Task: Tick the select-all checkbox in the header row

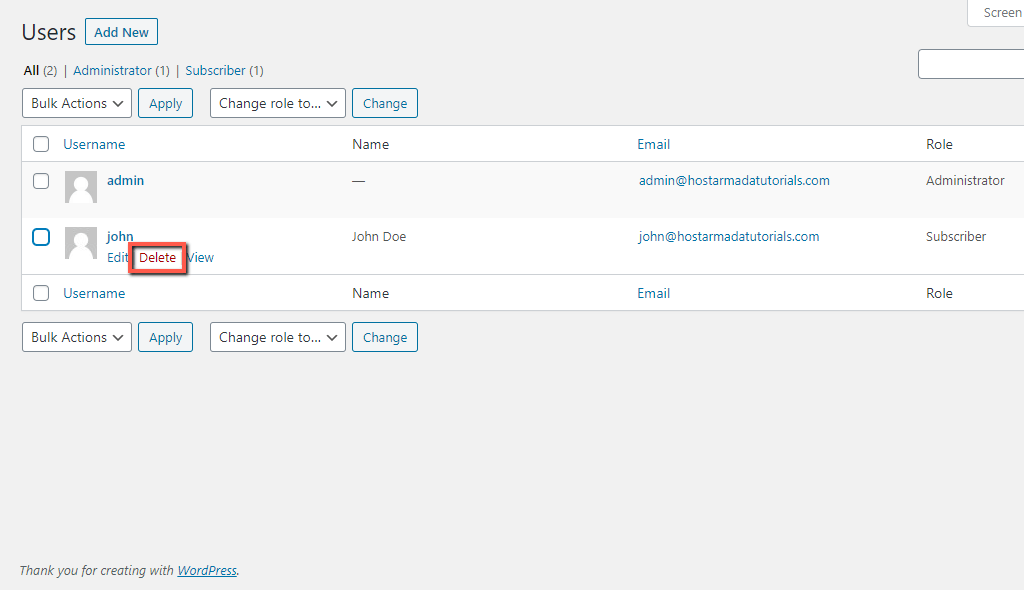Action: coord(41,144)
